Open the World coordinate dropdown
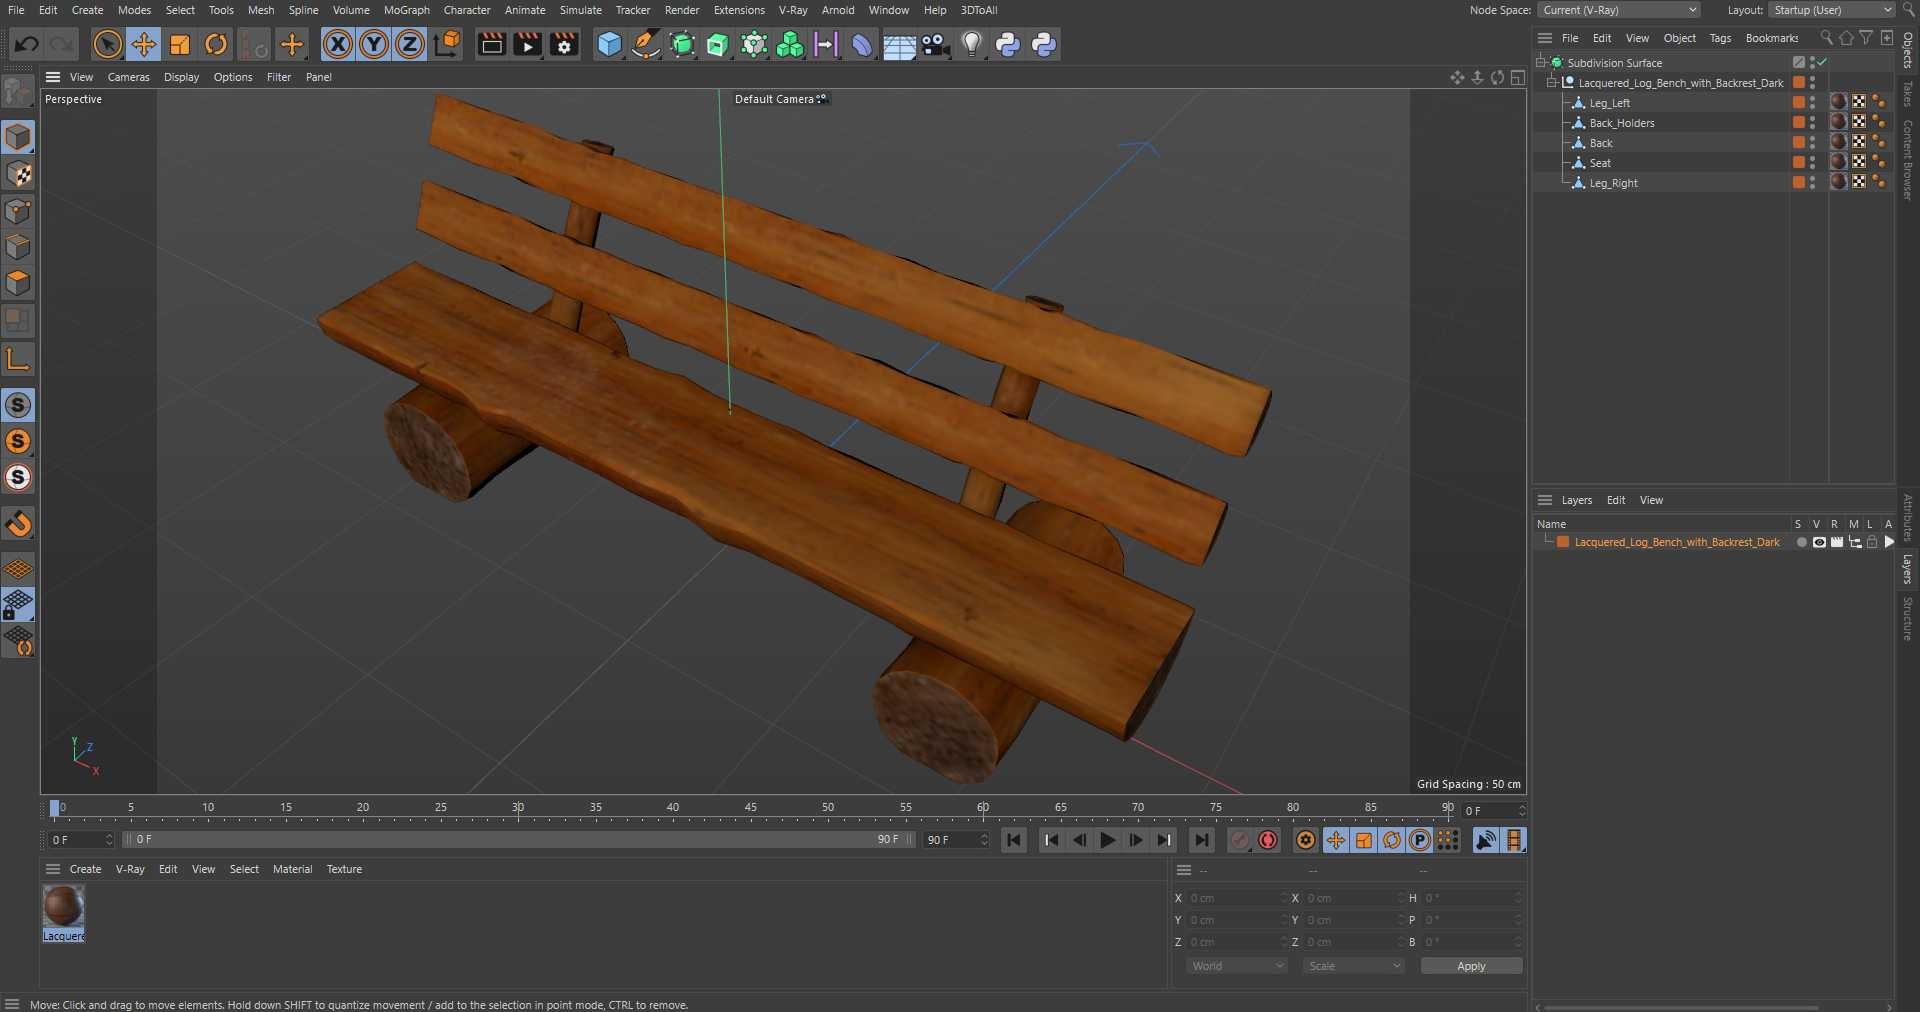 click(x=1236, y=966)
